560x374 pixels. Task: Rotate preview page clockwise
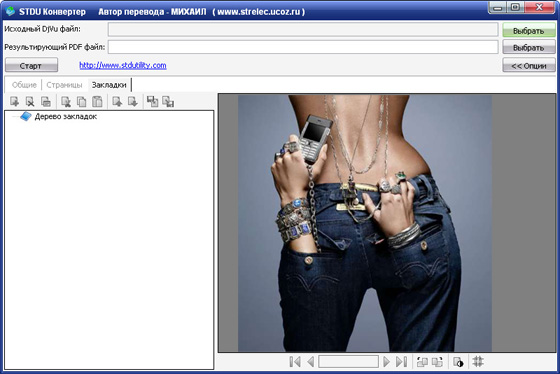[x=437, y=362]
